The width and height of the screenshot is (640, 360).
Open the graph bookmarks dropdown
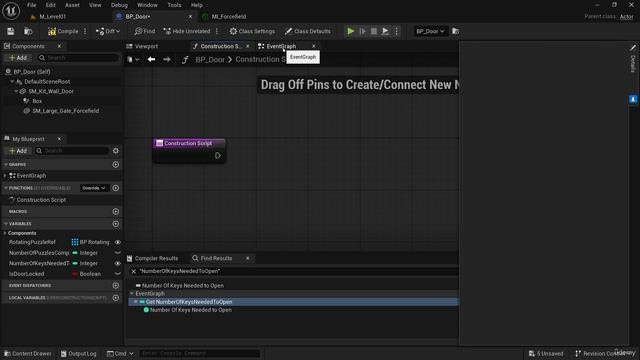(x=133, y=60)
